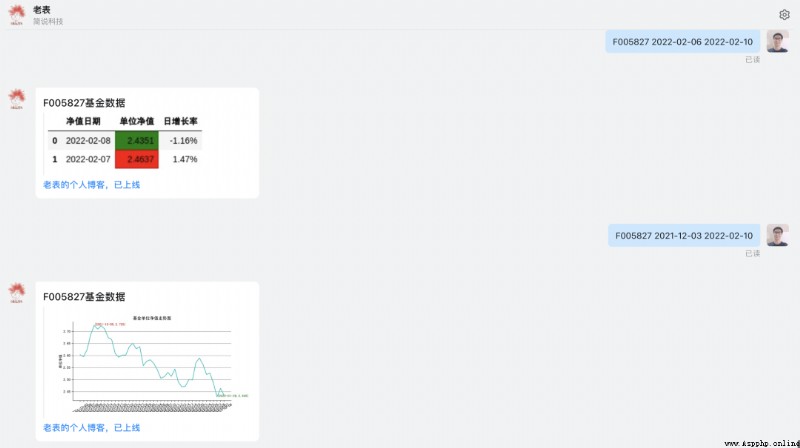Click the user avatar beside the first sent message

778,41
